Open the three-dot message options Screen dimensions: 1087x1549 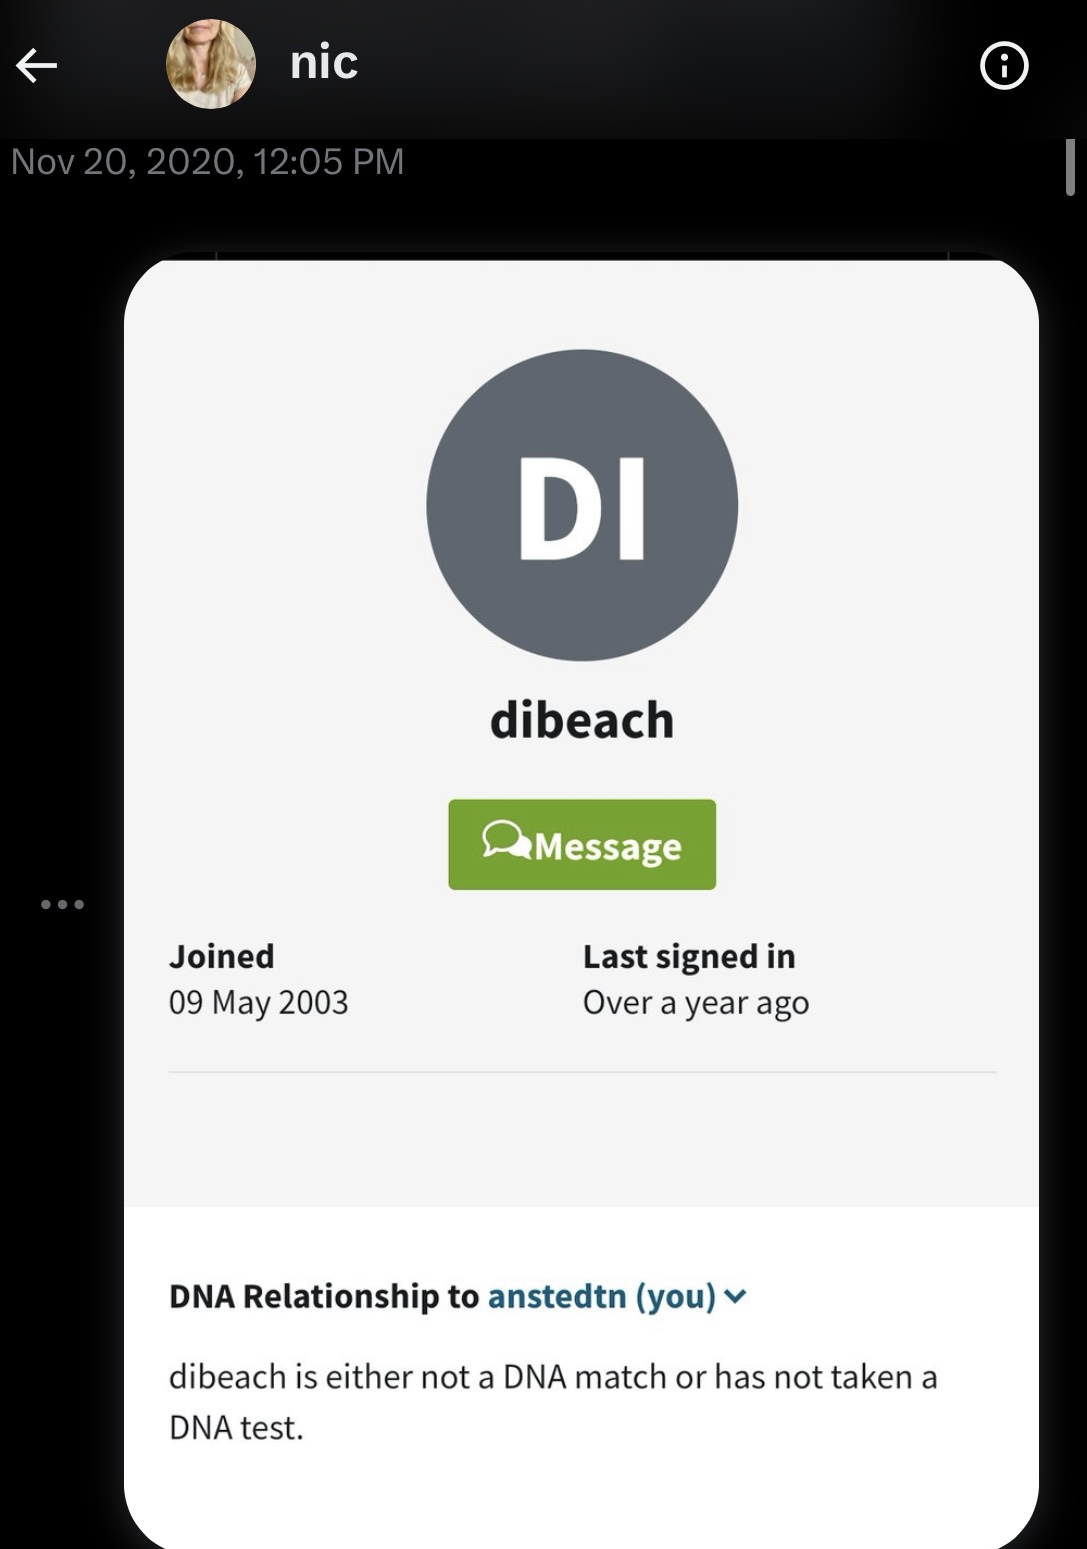62,905
